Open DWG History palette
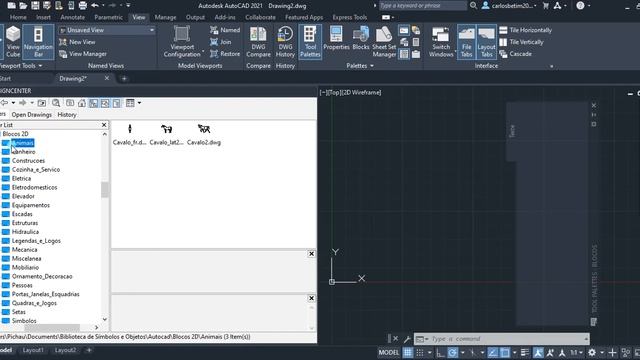The height and width of the screenshot is (360, 640). pyautogui.click(x=285, y=42)
